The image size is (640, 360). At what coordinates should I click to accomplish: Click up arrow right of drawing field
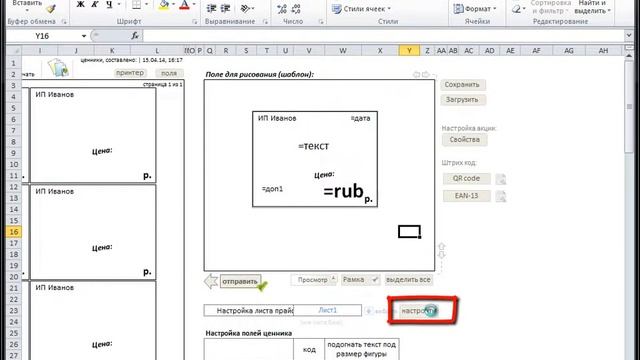[x=442, y=247]
